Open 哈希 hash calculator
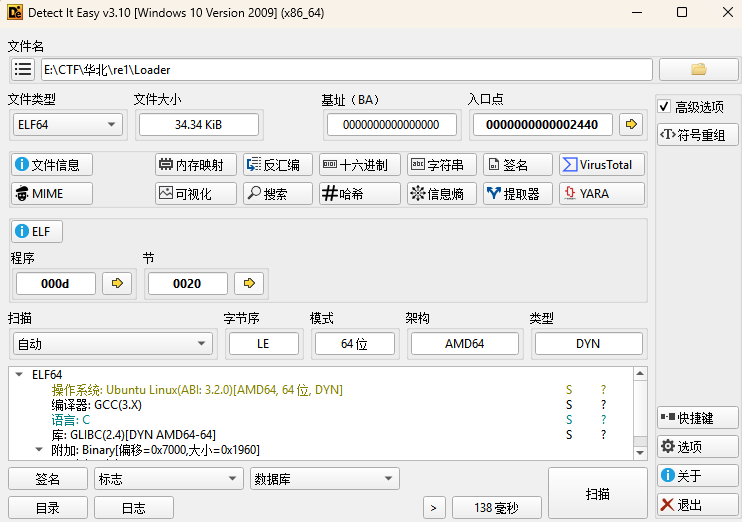 [x=360, y=194]
